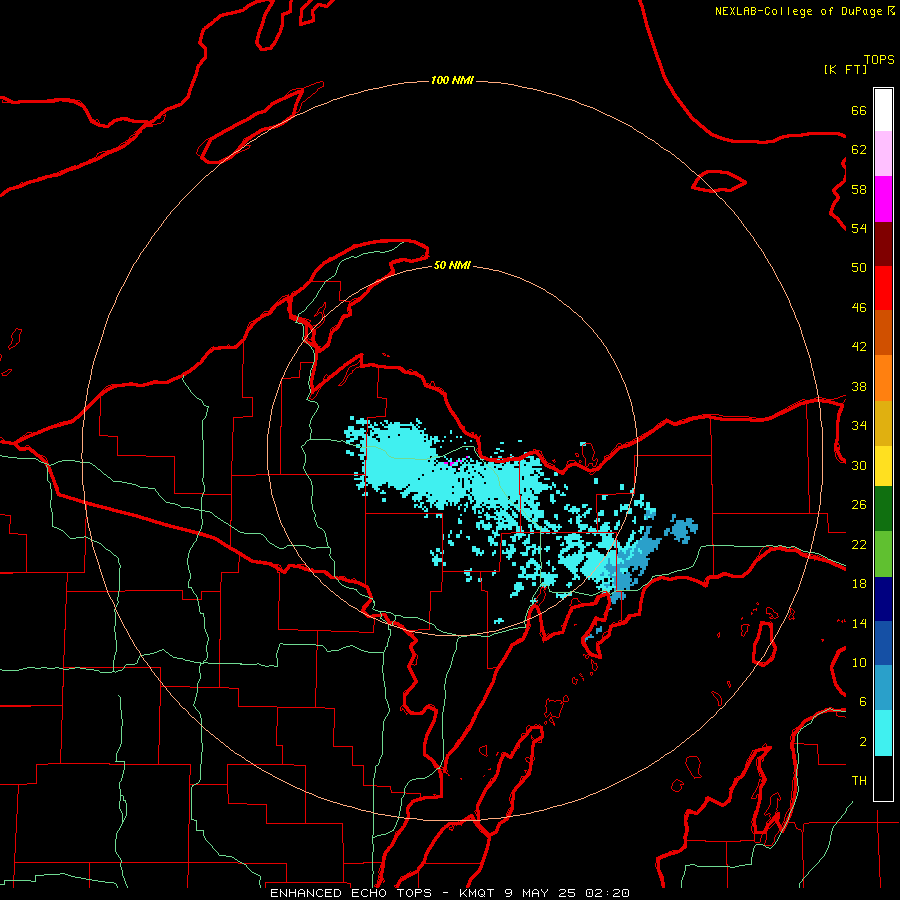Click the 66 legend value

[x=859, y=110]
